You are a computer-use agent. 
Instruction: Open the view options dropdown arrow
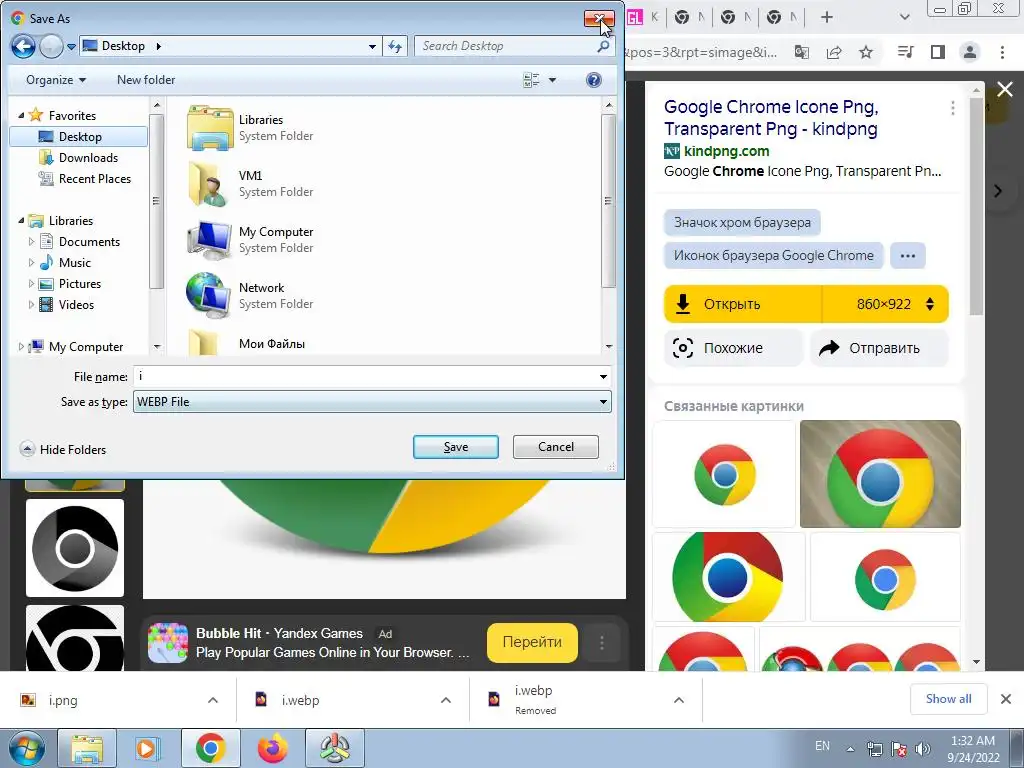point(552,80)
